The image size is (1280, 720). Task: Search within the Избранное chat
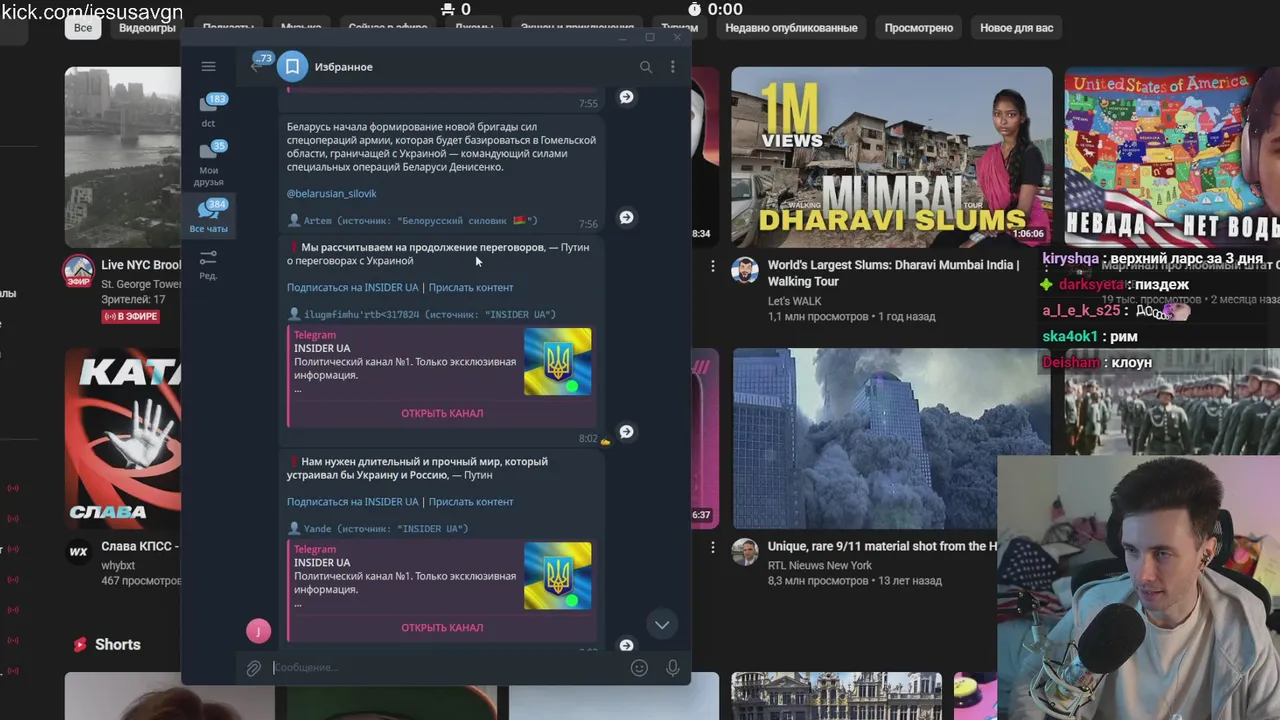(646, 67)
